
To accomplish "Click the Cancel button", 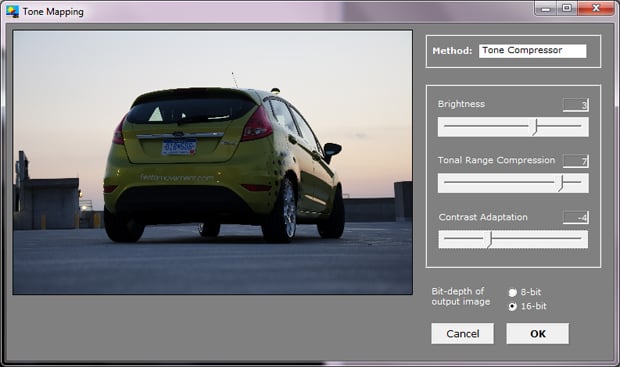I will [462, 333].
